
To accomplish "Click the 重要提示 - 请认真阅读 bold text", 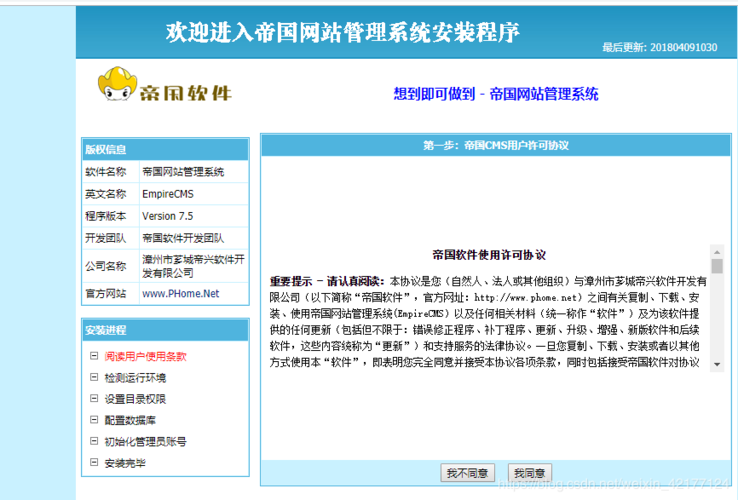I will [x=327, y=282].
